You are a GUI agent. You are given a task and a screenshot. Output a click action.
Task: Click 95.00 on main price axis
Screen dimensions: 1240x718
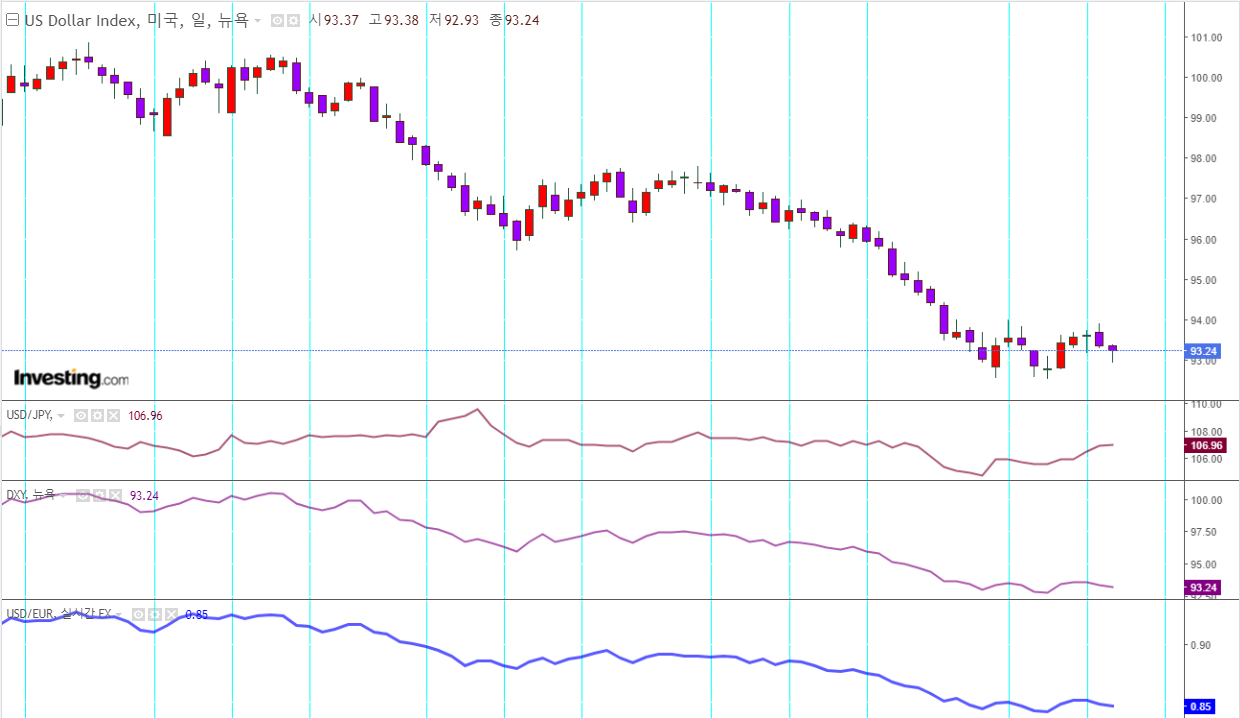click(1206, 280)
